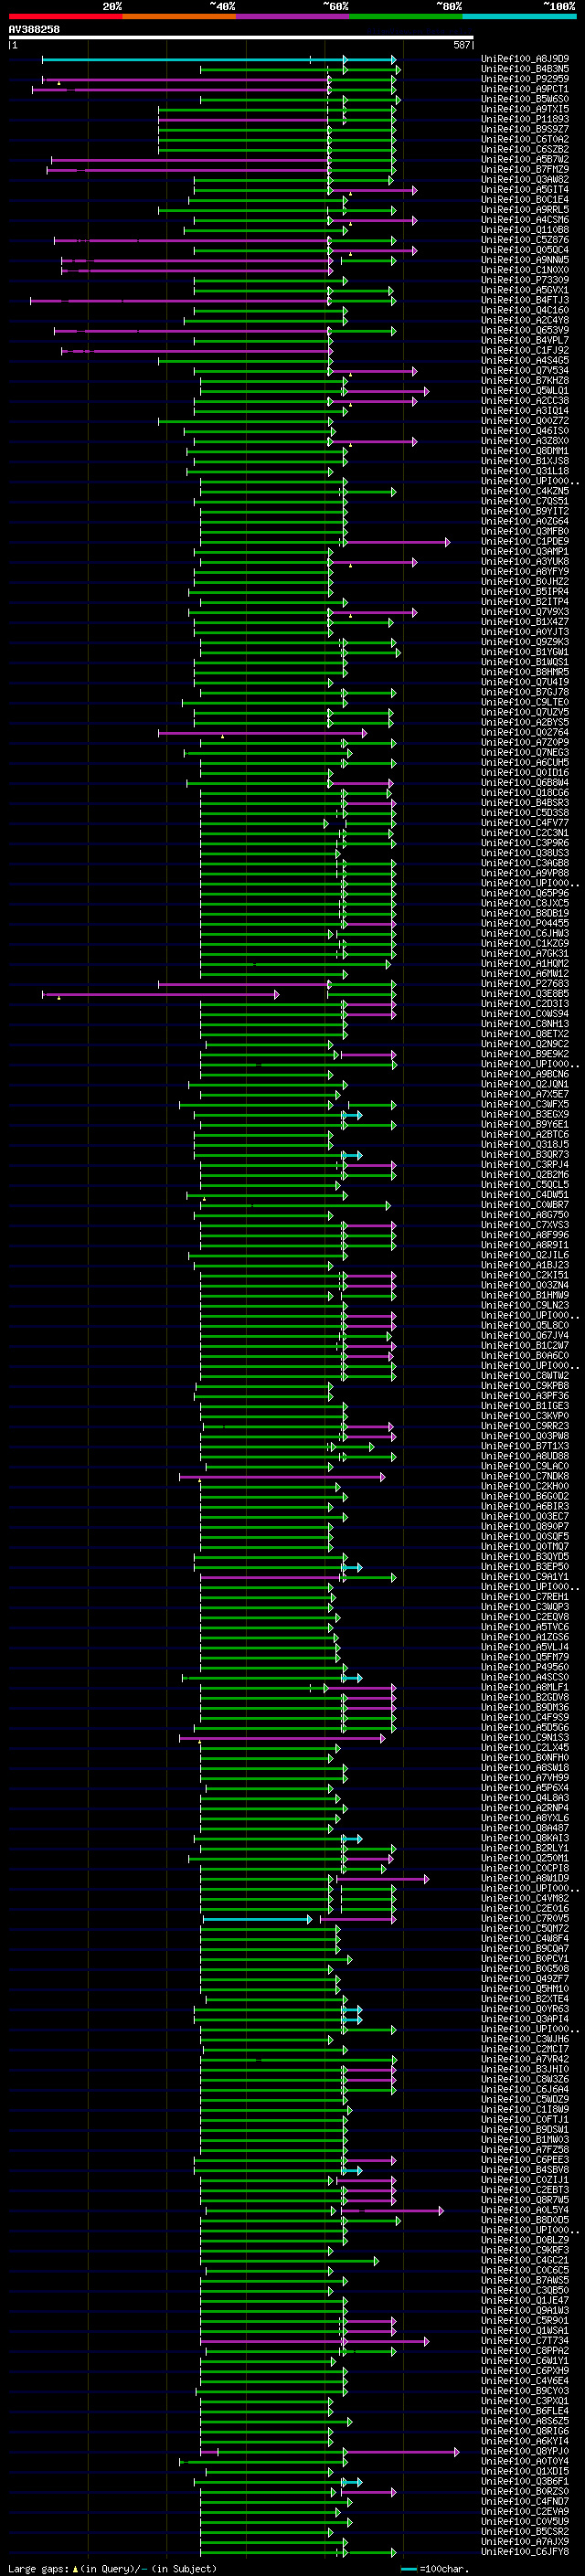Select the UniRef100_B1YGW1 label
The image size is (585, 2576).
tap(525, 652)
